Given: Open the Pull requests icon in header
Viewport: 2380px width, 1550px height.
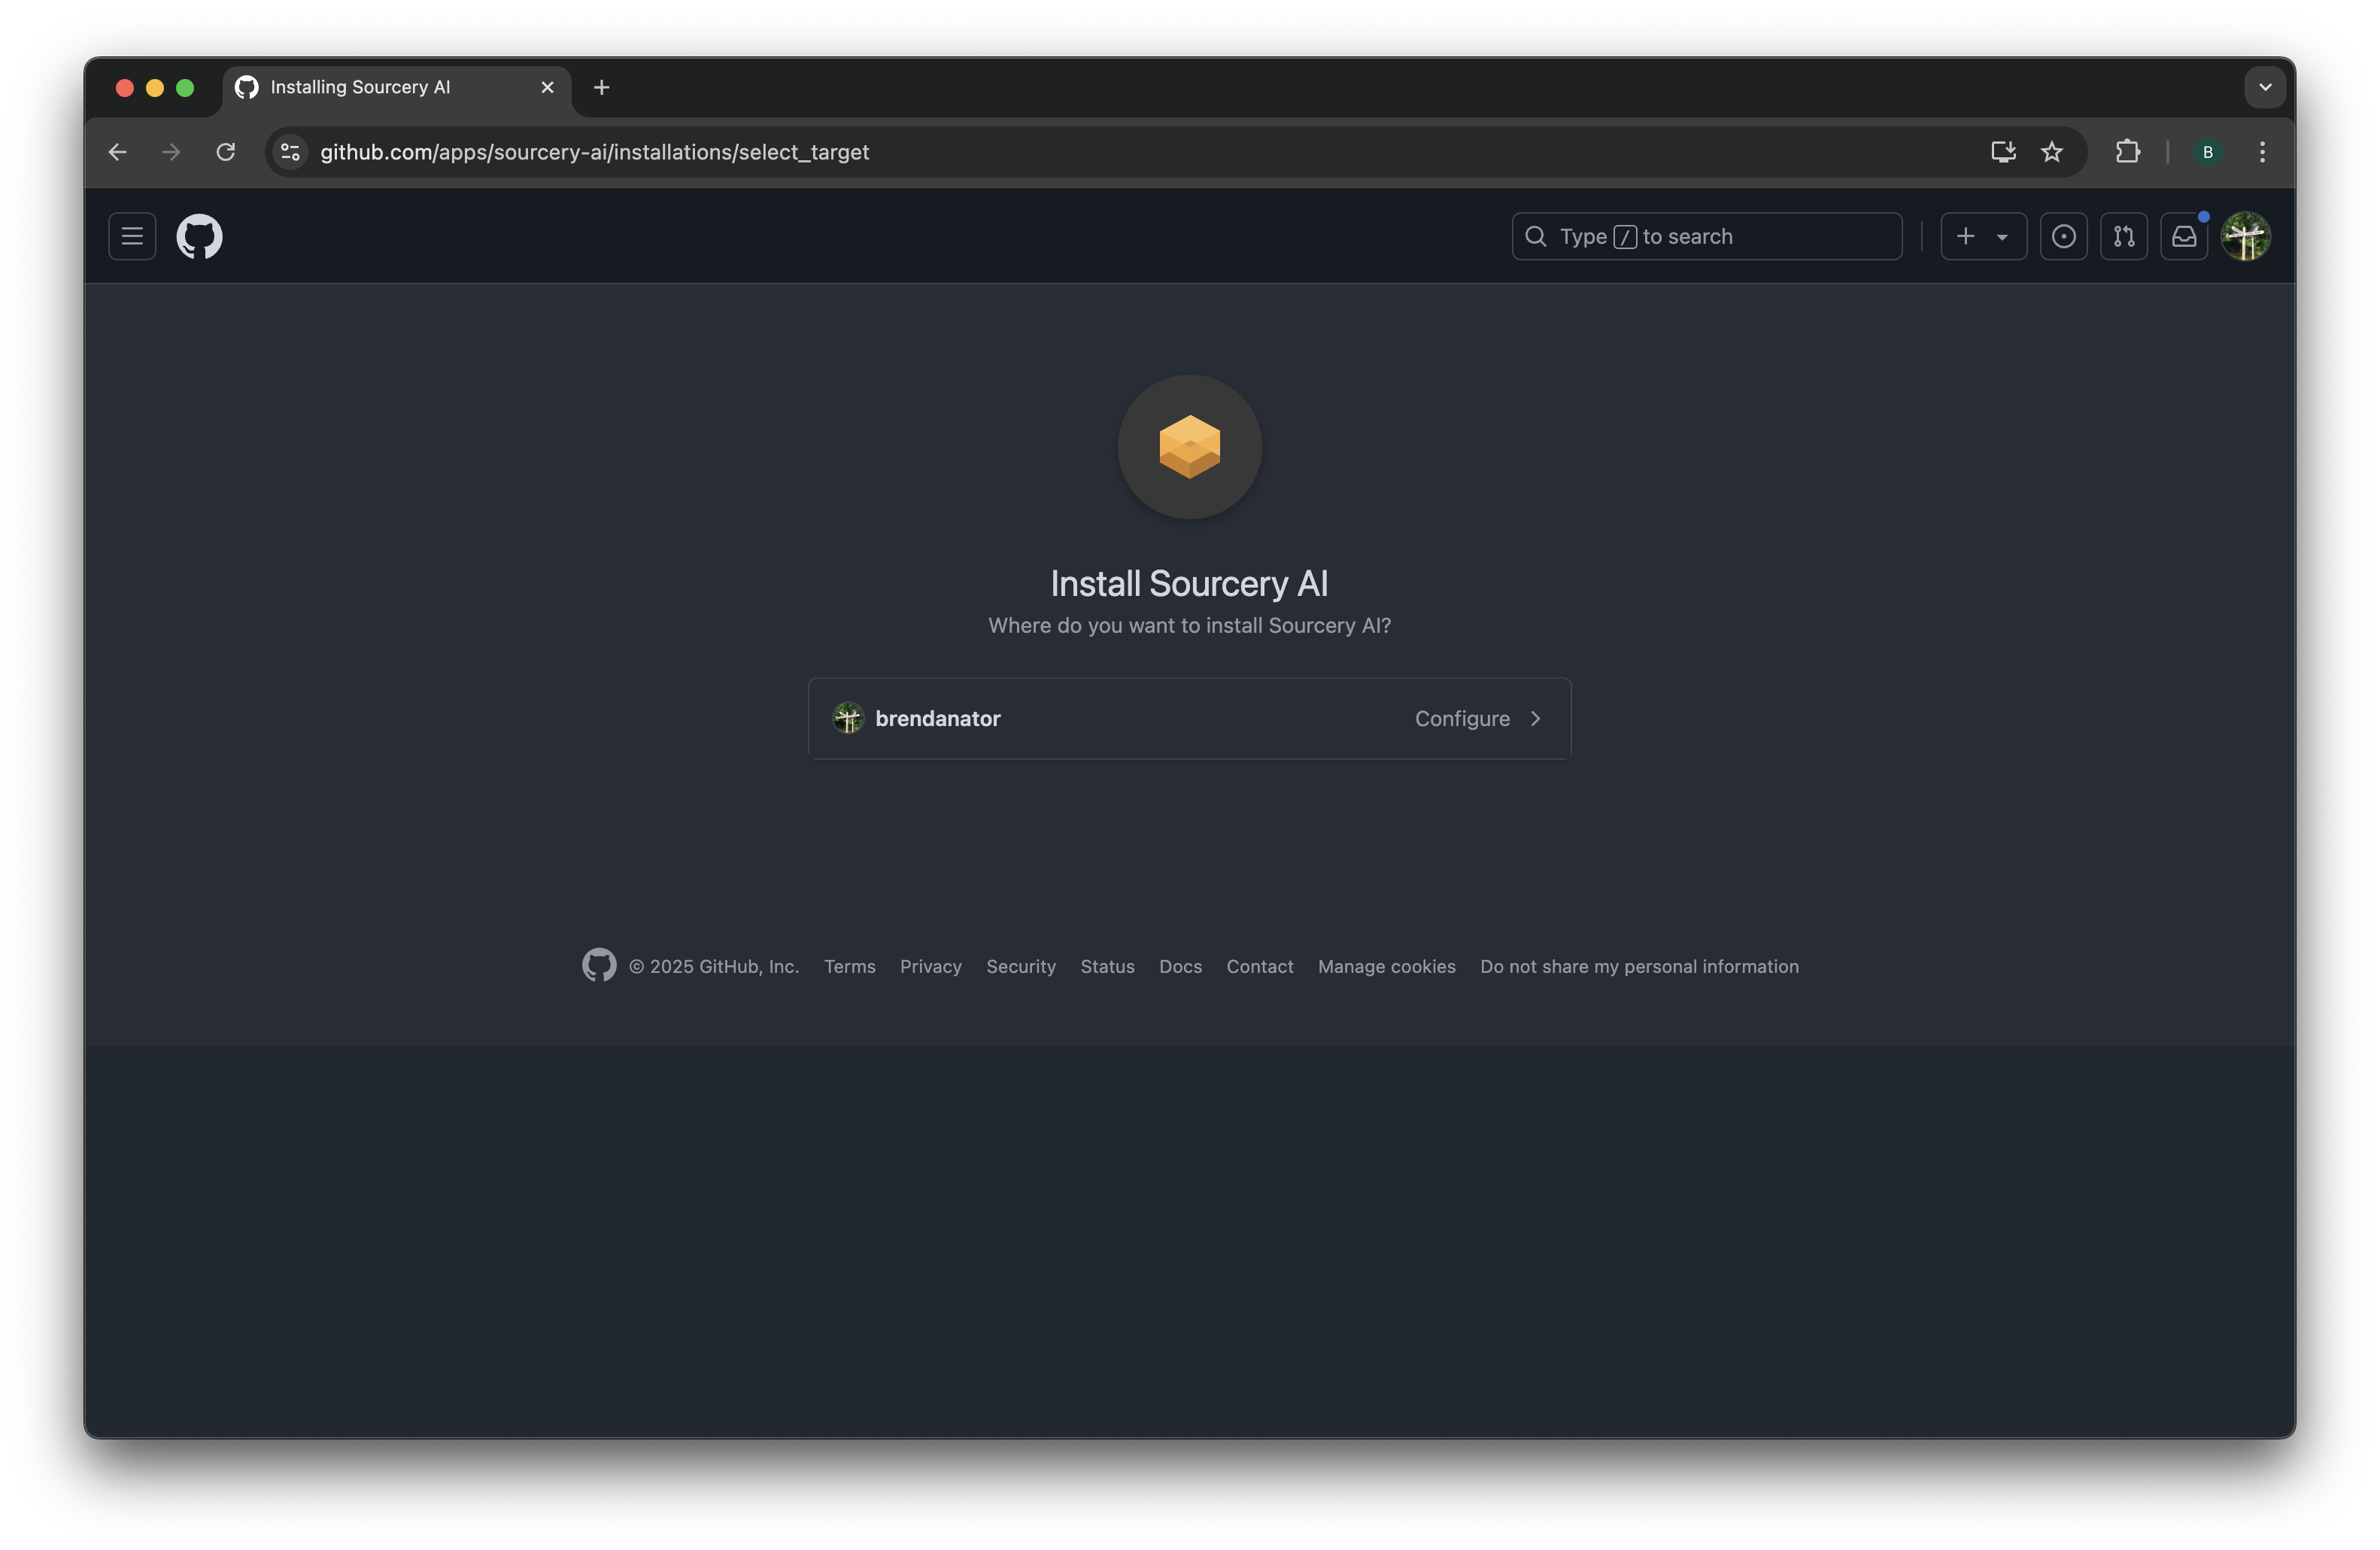Looking at the screenshot, I should click(2123, 237).
